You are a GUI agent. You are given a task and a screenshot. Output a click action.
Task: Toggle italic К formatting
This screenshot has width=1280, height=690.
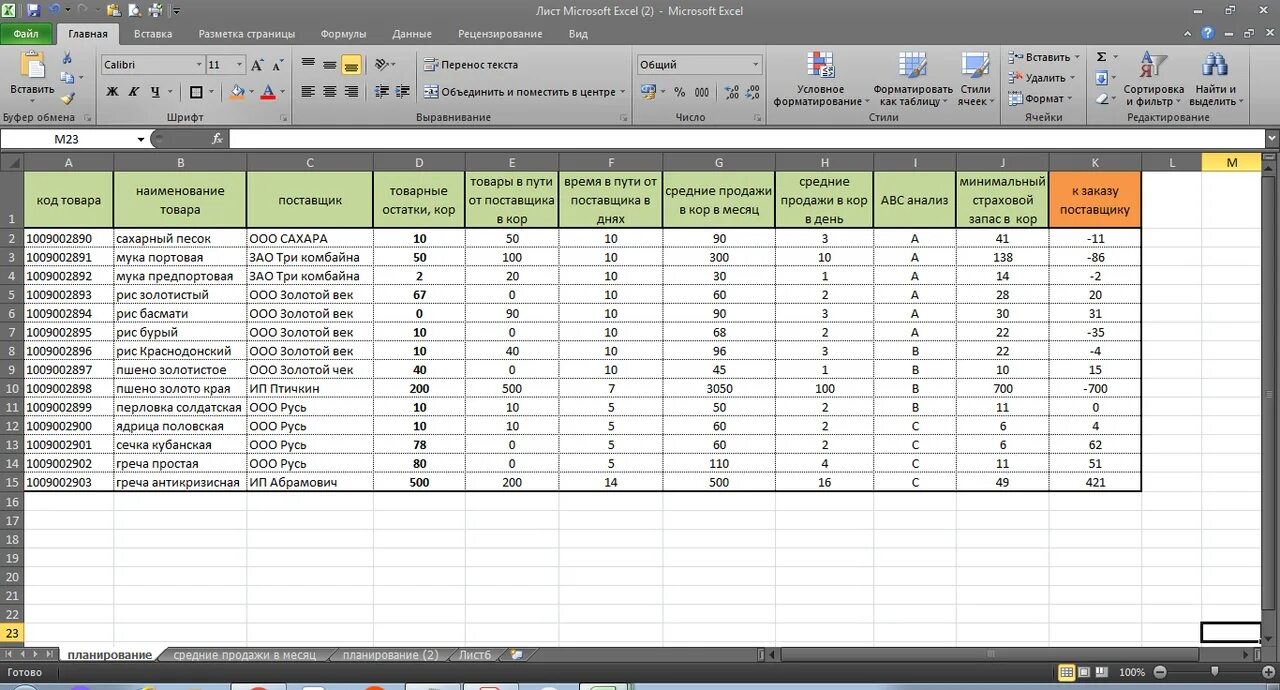(134, 92)
